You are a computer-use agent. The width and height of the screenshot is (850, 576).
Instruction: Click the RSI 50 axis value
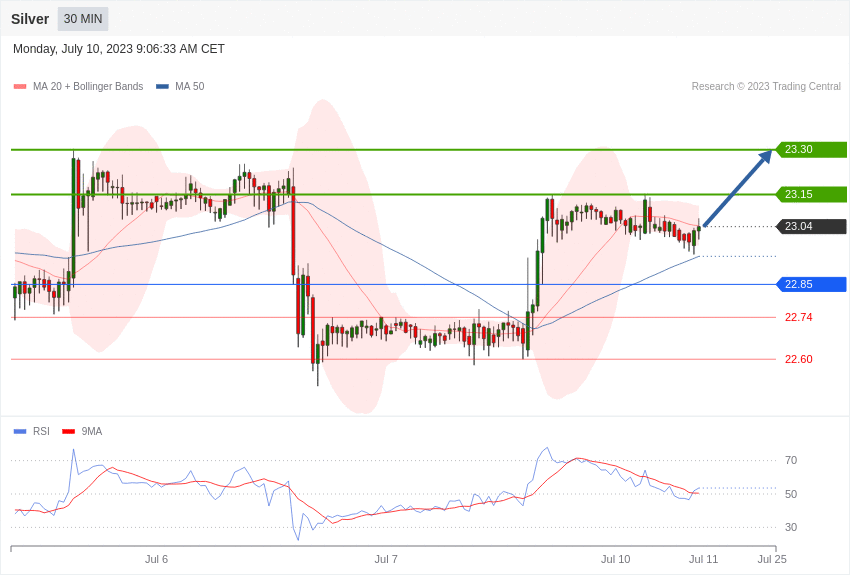tap(791, 494)
